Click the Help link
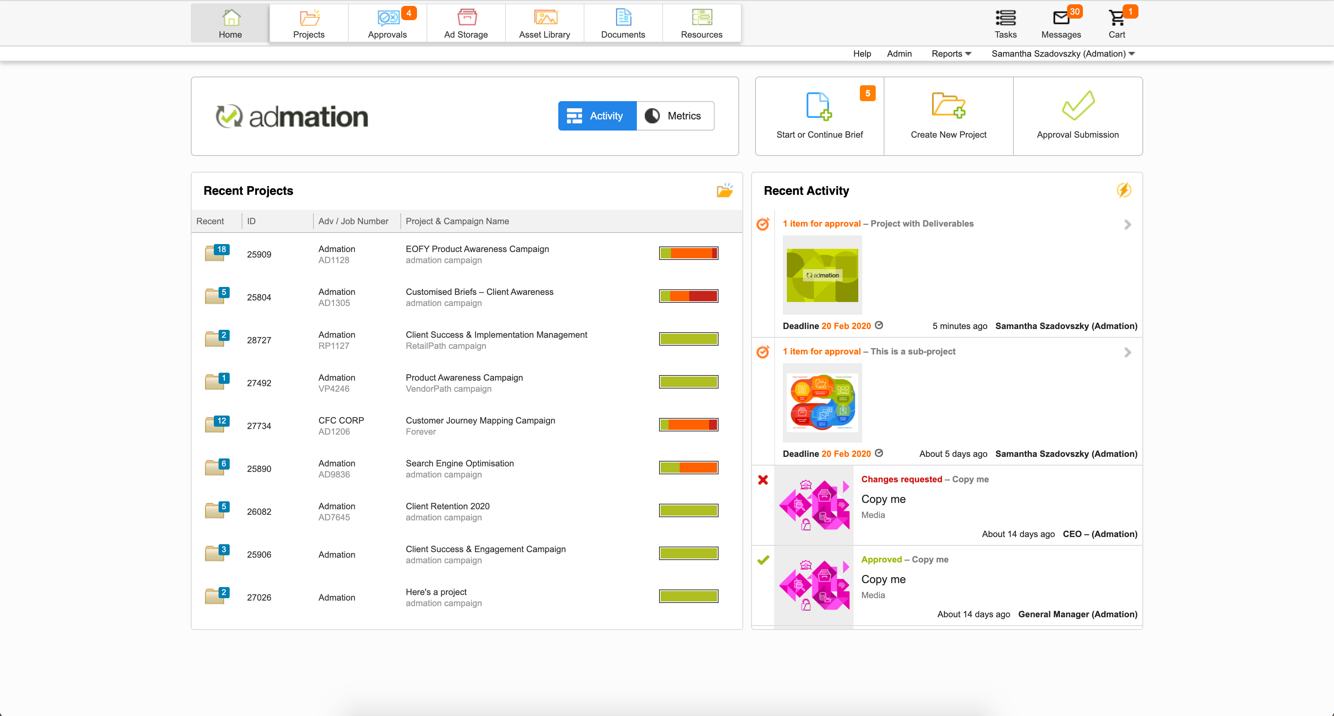1334x716 pixels. (x=862, y=54)
